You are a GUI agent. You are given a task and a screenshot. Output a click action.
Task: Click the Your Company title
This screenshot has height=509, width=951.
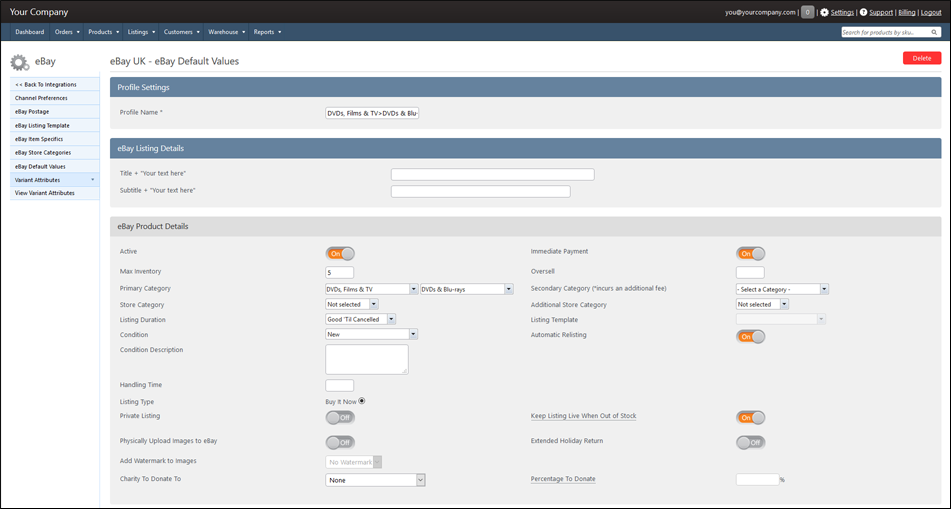click(x=39, y=12)
